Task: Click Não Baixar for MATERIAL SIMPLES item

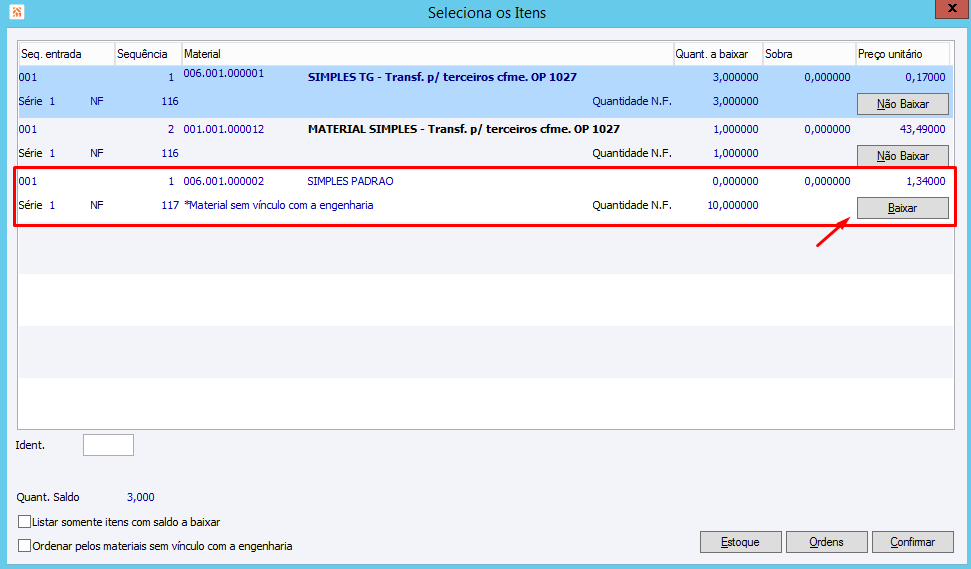Action: (x=903, y=155)
